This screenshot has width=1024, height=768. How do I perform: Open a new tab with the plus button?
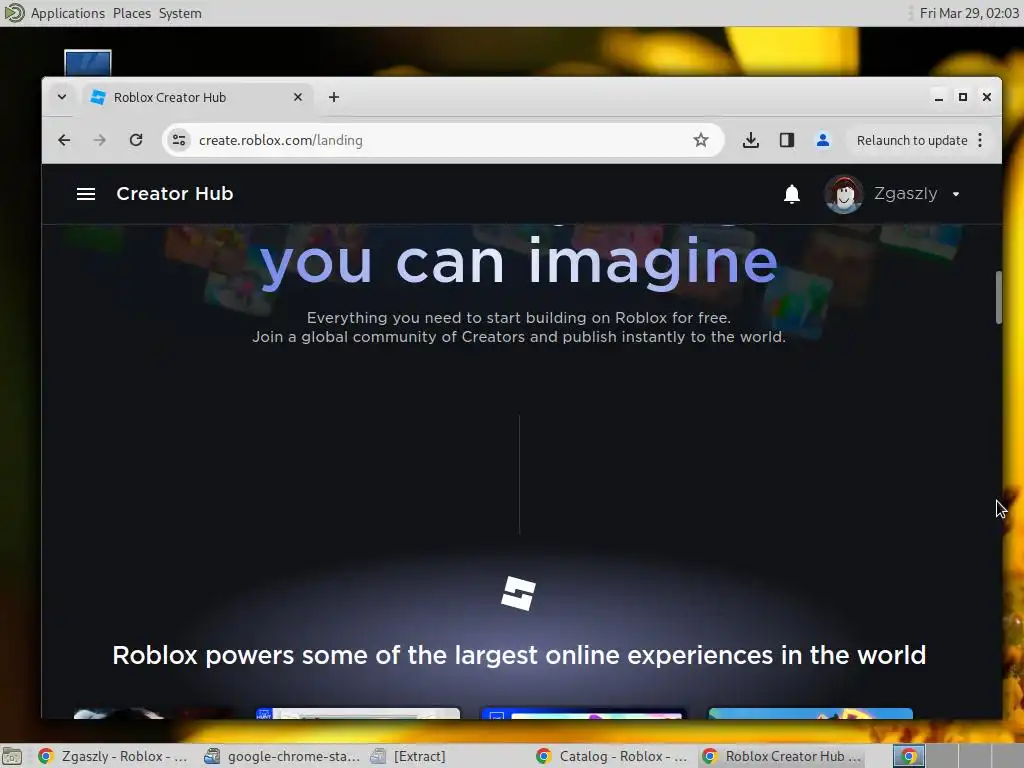[334, 97]
